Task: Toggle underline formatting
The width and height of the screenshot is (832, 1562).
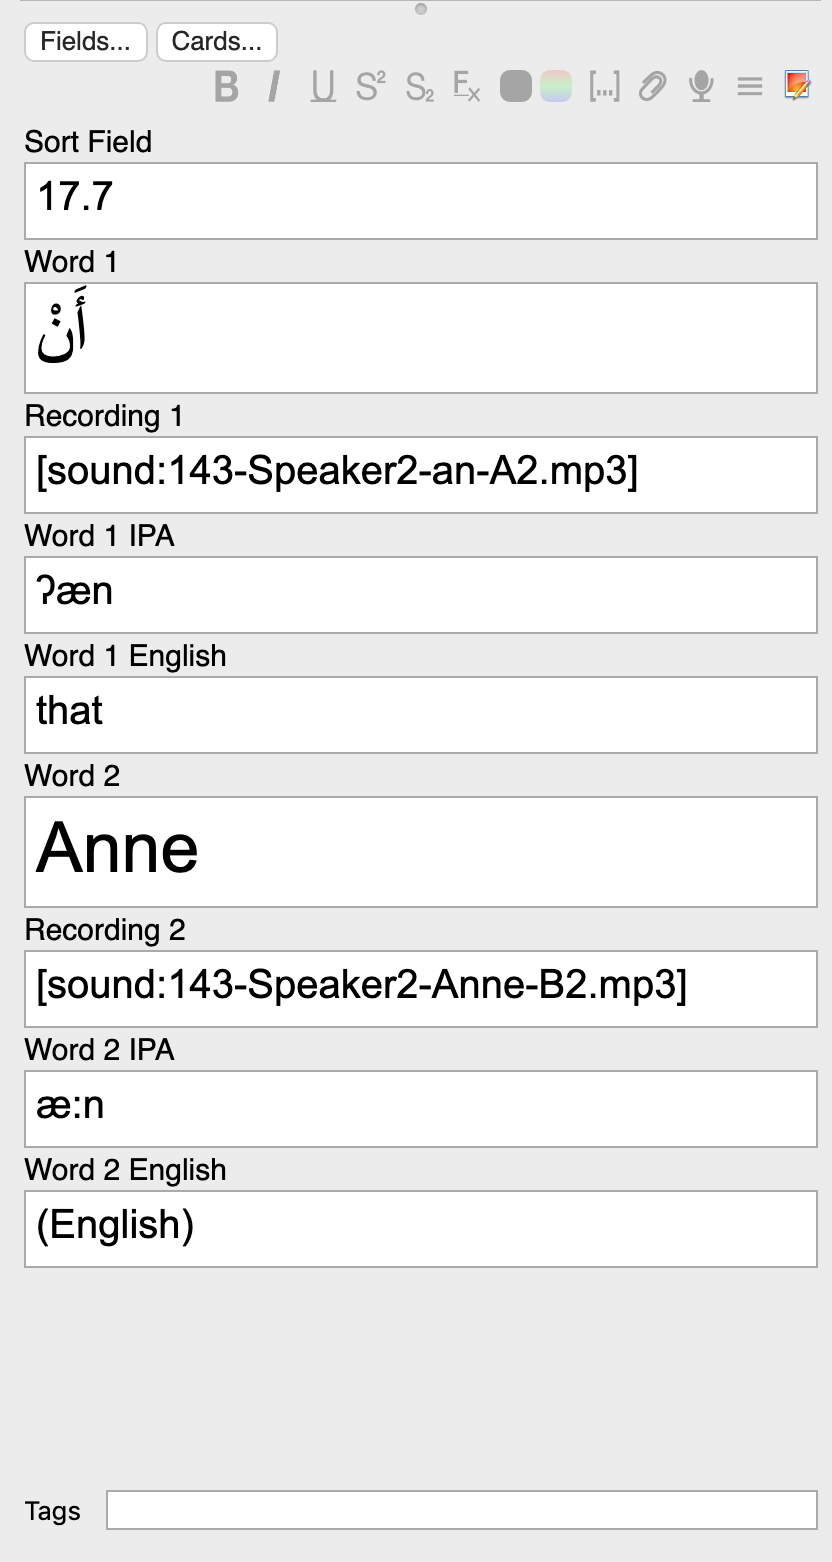Action: coord(322,87)
